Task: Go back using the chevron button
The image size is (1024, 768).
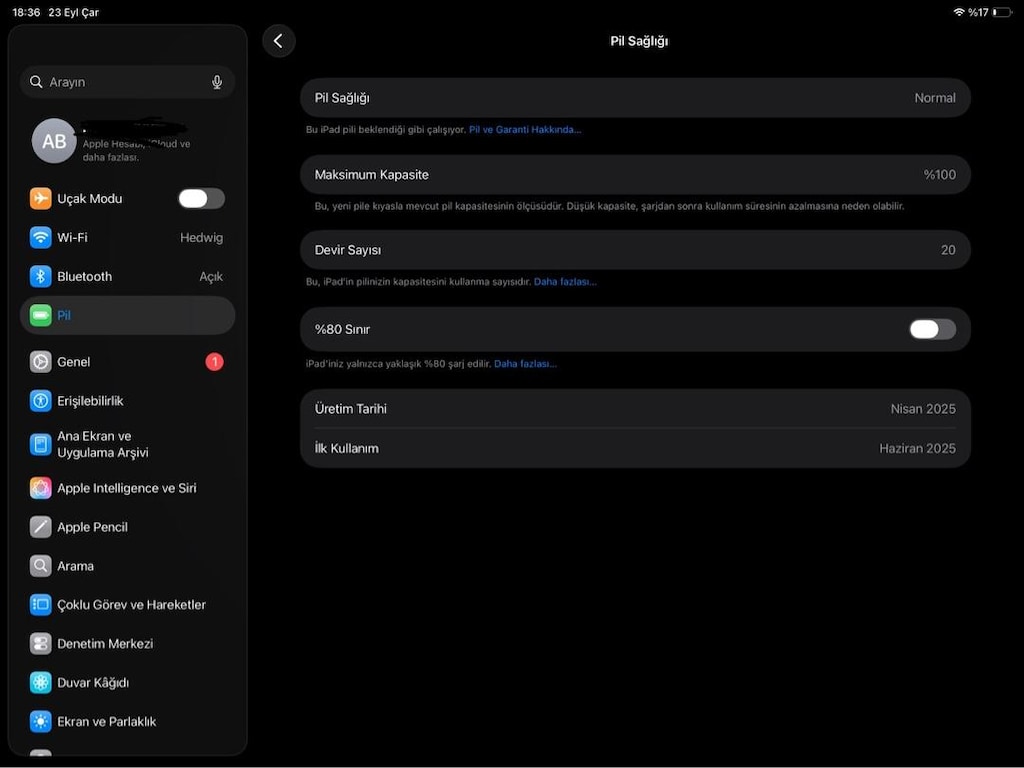Action: tap(279, 41)
